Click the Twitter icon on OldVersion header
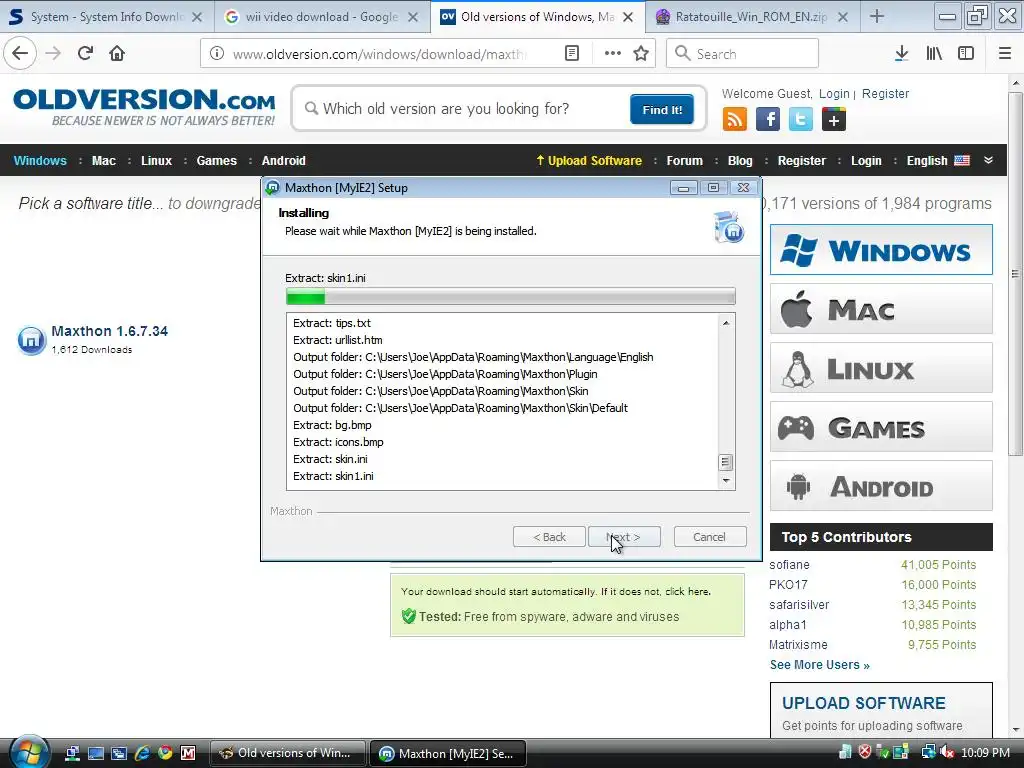The height and width of the screenshot is (768, 1024). point(801,120)
